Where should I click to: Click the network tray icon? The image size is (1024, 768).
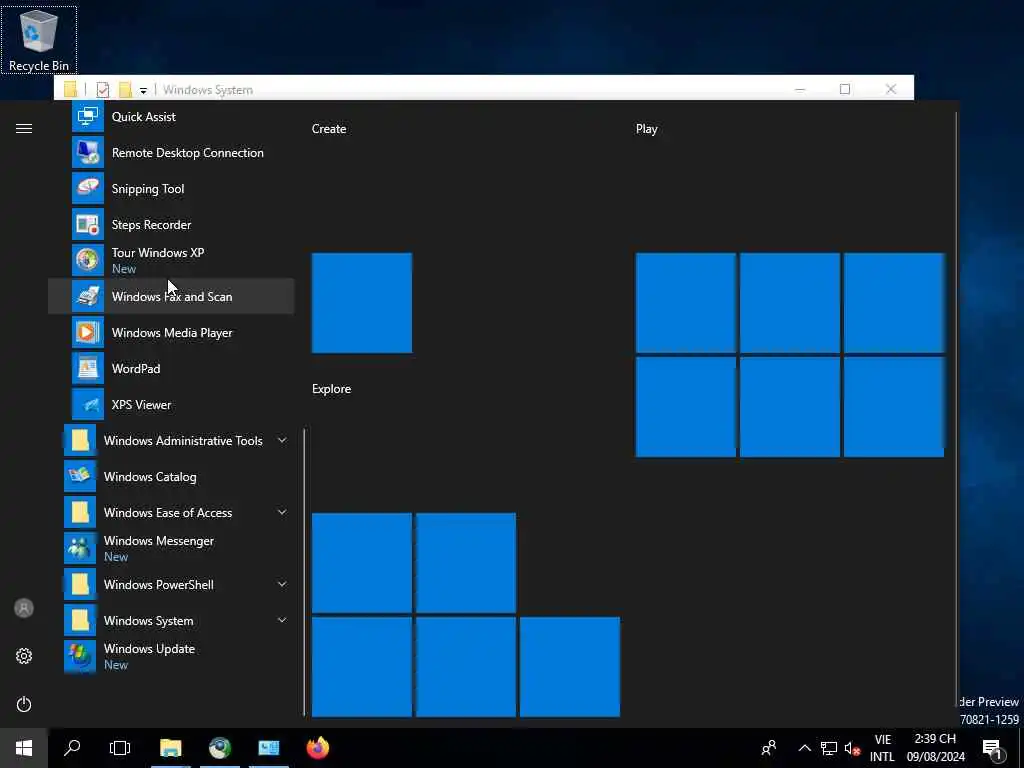(829, 748)
